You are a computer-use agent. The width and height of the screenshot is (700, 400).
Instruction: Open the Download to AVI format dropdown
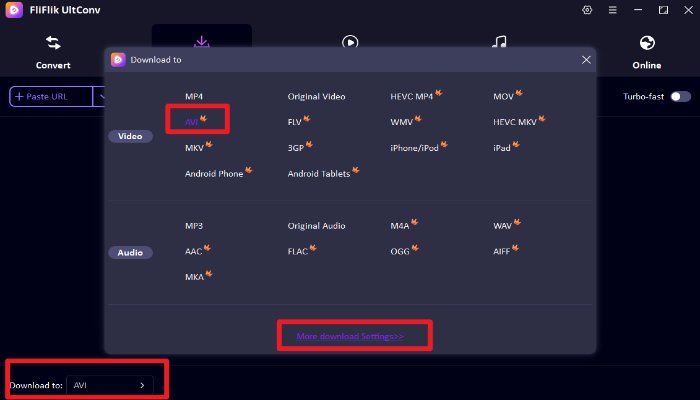click(110, 385)
